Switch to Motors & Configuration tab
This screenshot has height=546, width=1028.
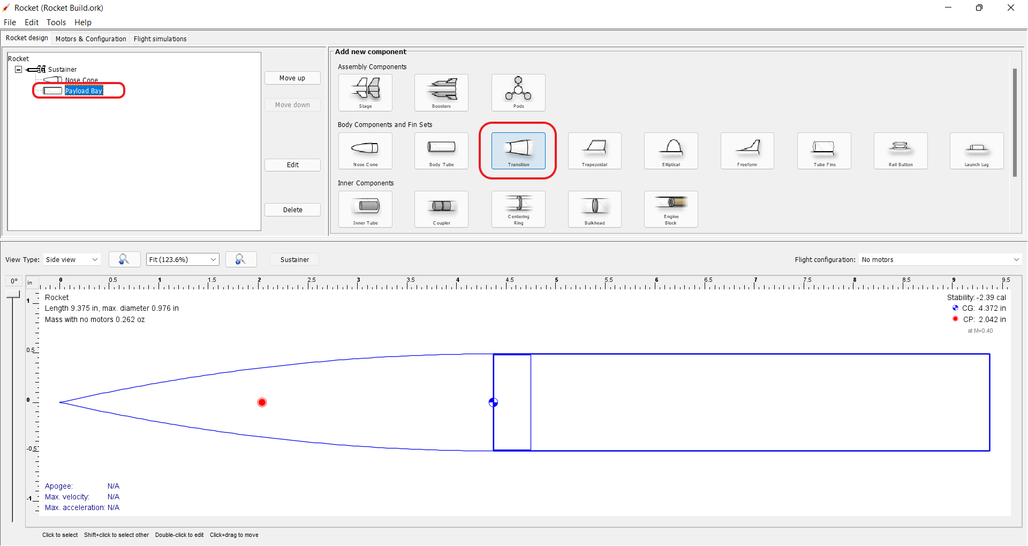tap(91, 39)
